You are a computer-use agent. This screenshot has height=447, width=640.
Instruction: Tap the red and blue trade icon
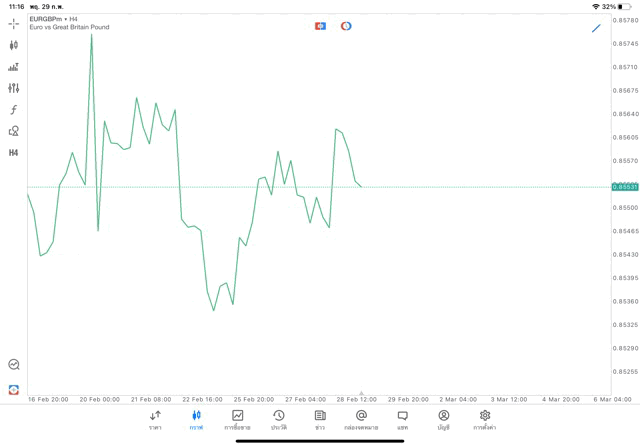click(320, 26)
